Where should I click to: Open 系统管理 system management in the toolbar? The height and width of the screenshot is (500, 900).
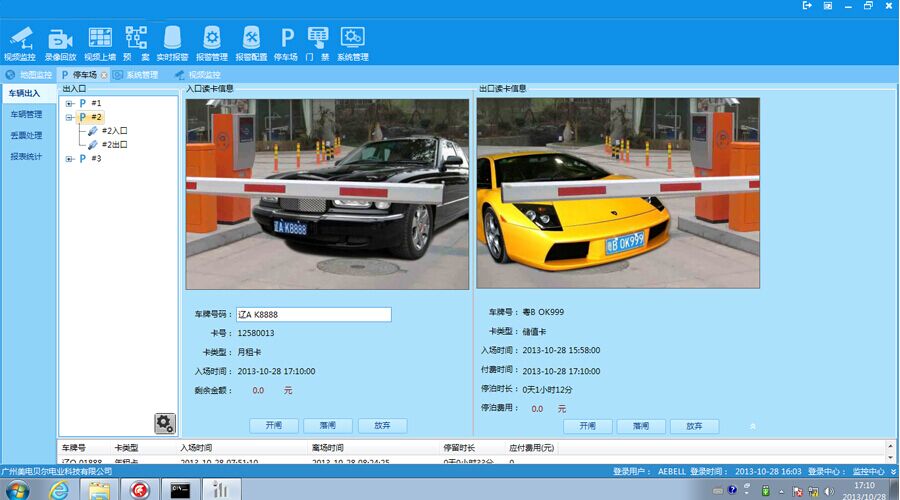pos(352,42)
